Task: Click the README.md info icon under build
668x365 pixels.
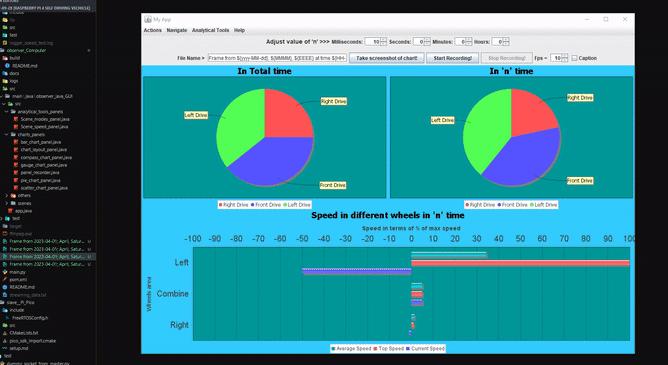Action: click(x=7, y=66)
